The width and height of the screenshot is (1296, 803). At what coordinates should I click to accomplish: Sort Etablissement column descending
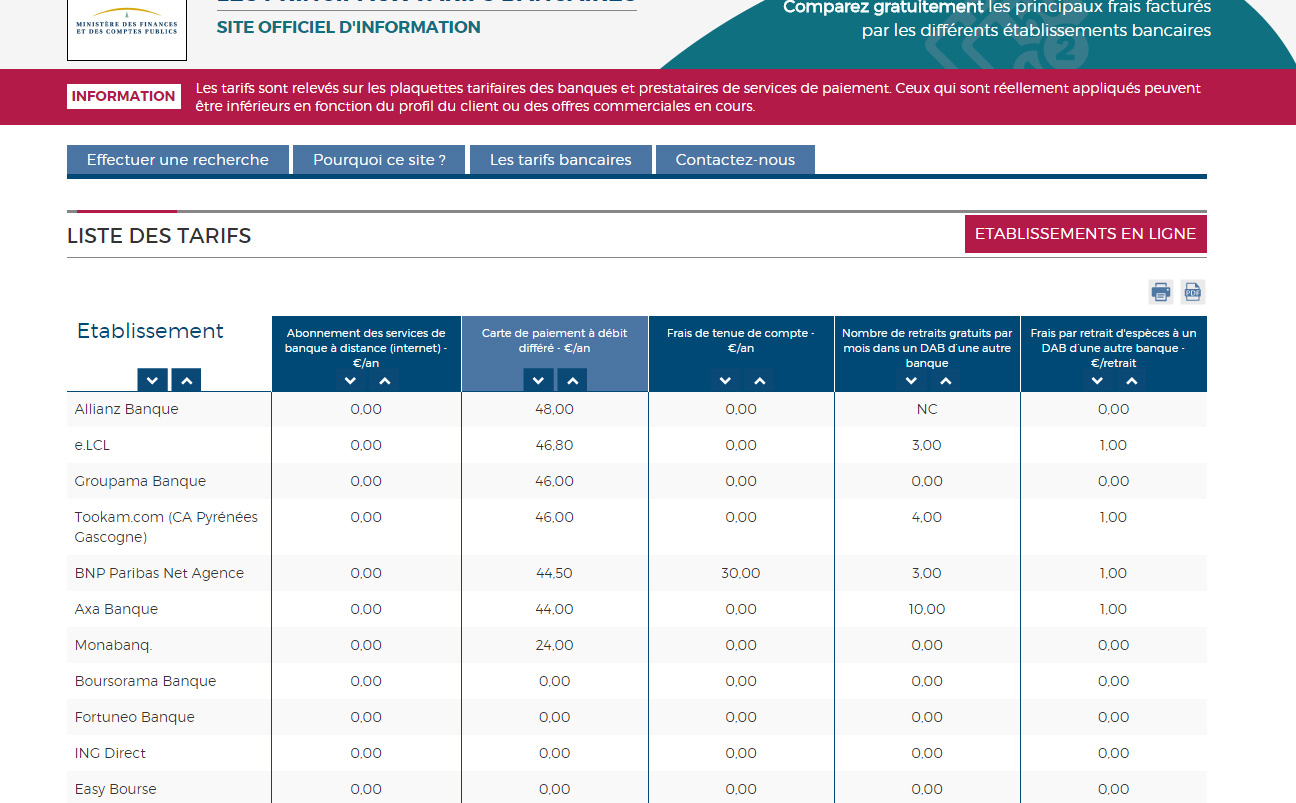click(152, 380)
